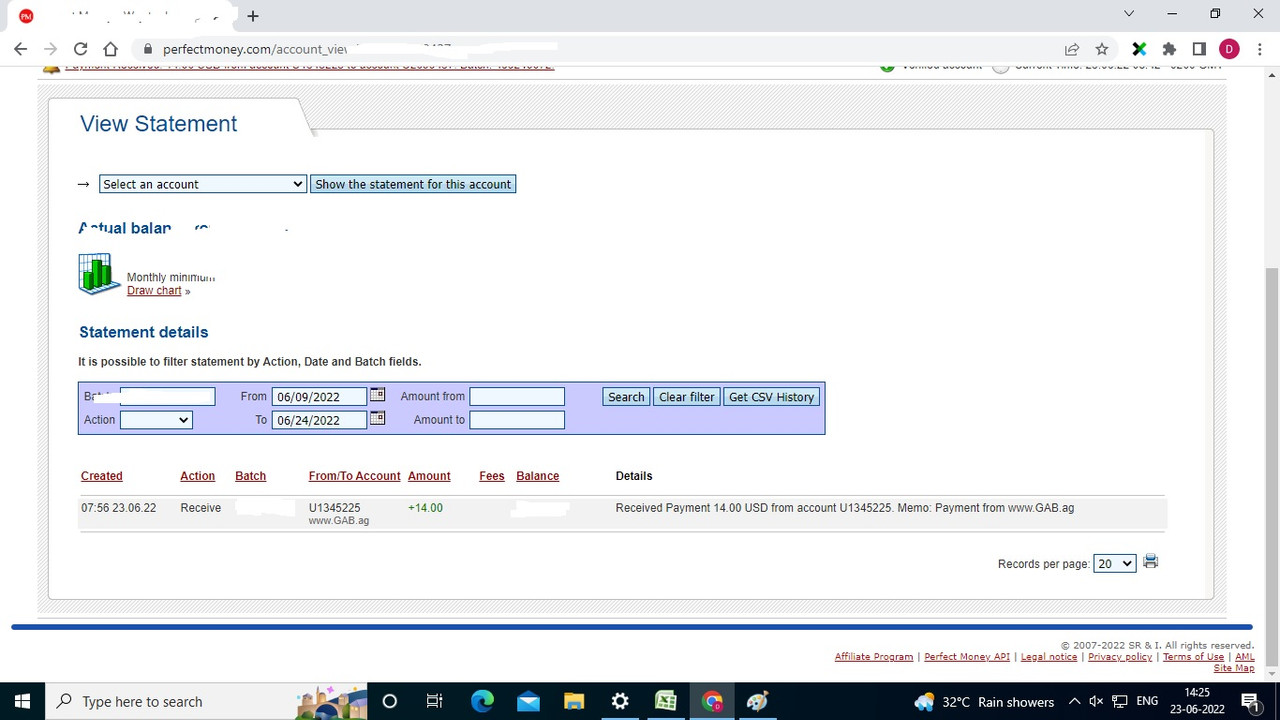Focus the Amount to field
1280x720 pixels.
(x=517, y=420)
